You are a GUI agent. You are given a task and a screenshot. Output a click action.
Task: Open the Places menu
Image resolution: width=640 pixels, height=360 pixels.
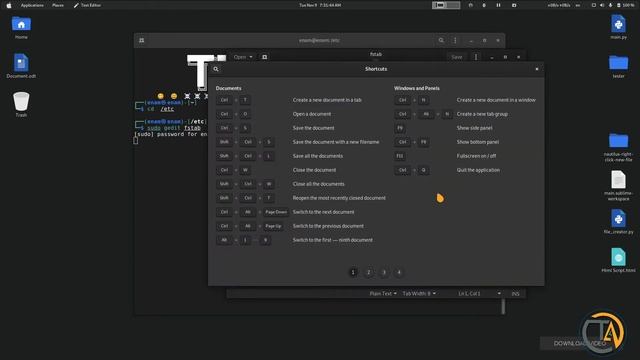pyautogui.click(x=58, y=5)
